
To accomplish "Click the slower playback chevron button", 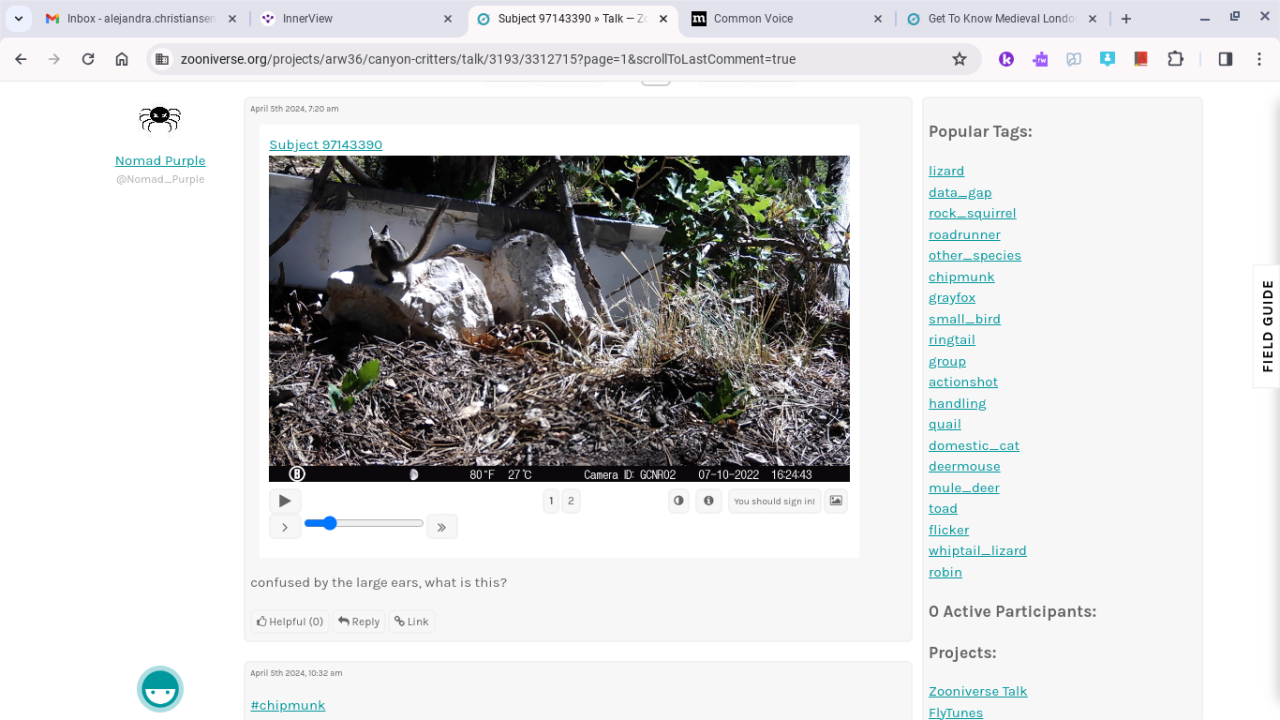I will click(285, 527).
